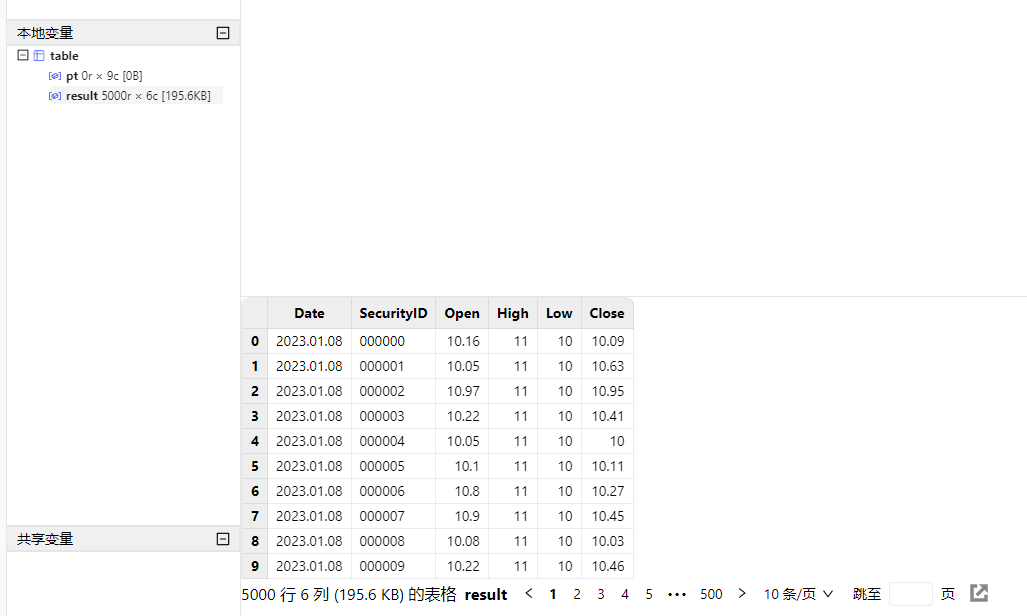Screen dimensions: 1027x616
Task: Collapse the 本地变量 panel
Action: pos(223,33)
